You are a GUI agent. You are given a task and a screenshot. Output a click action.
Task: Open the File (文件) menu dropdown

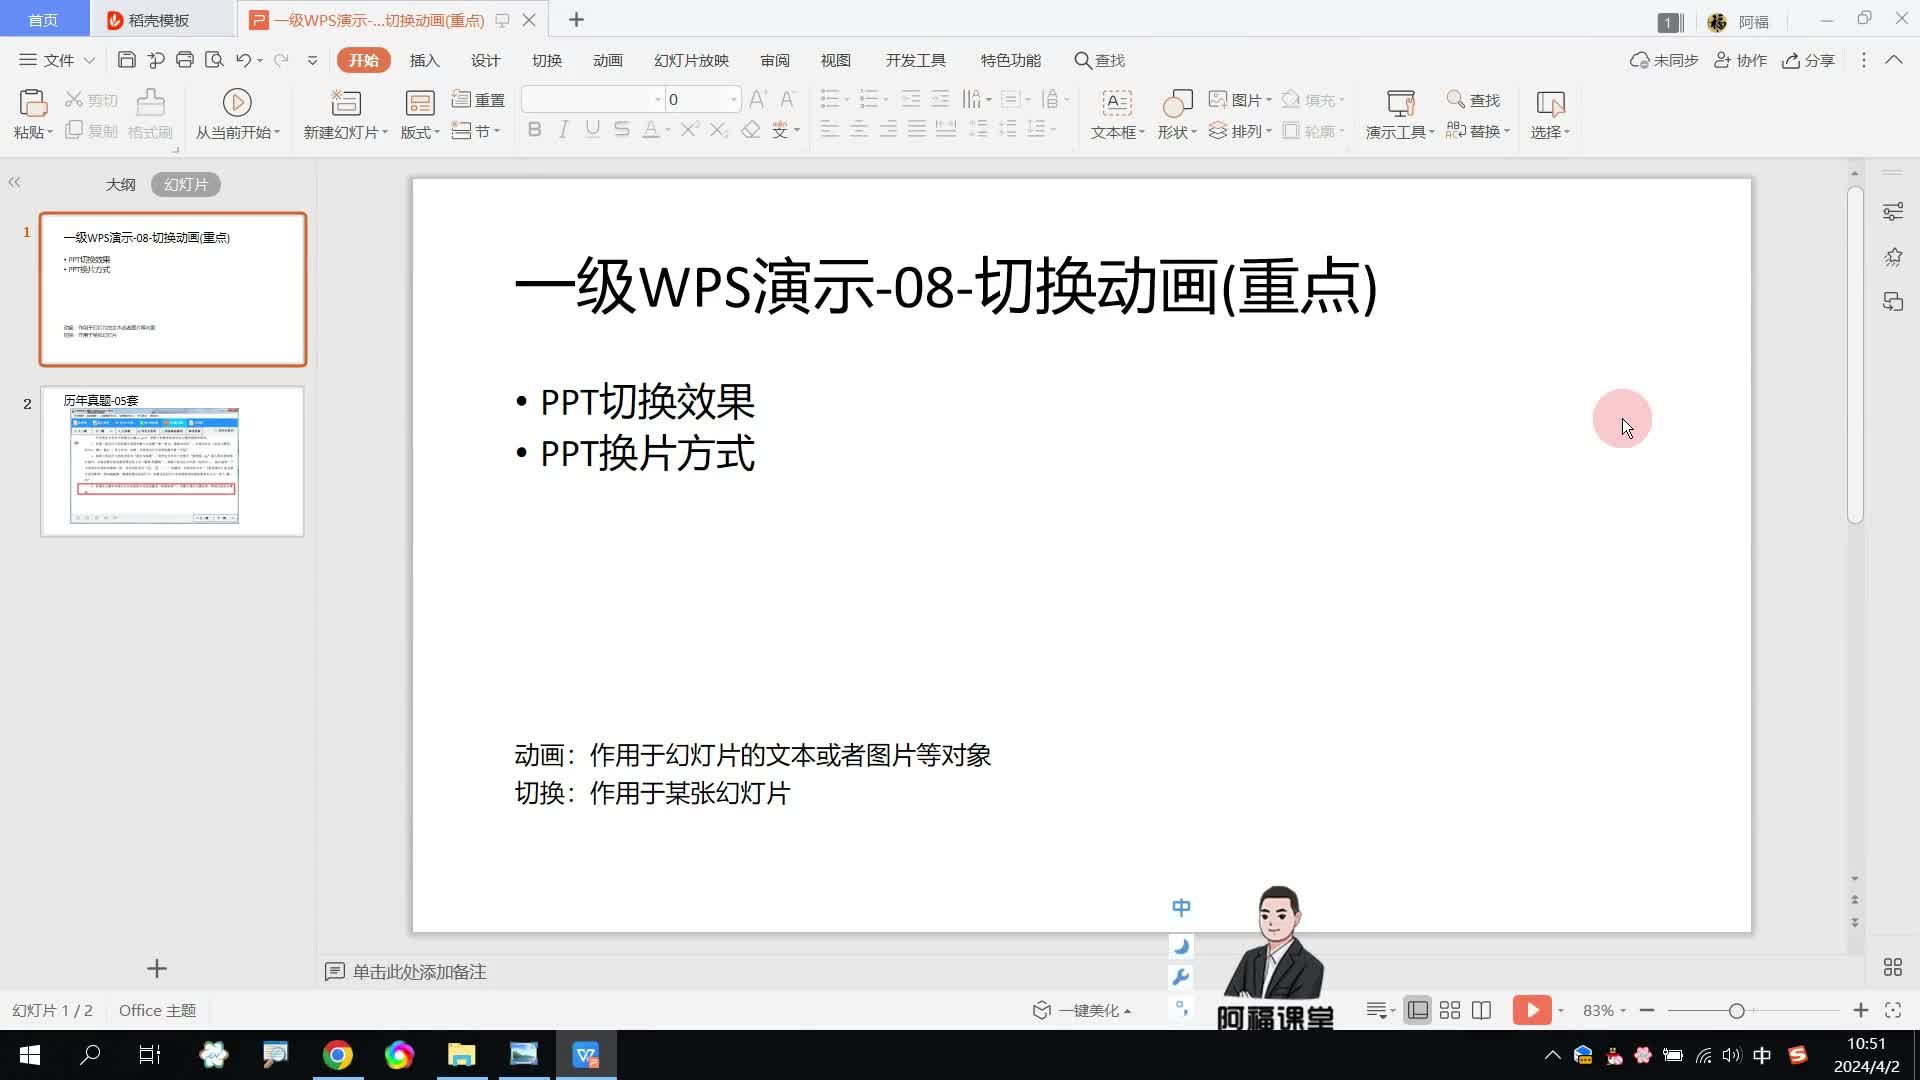click(x=57, y=60)
